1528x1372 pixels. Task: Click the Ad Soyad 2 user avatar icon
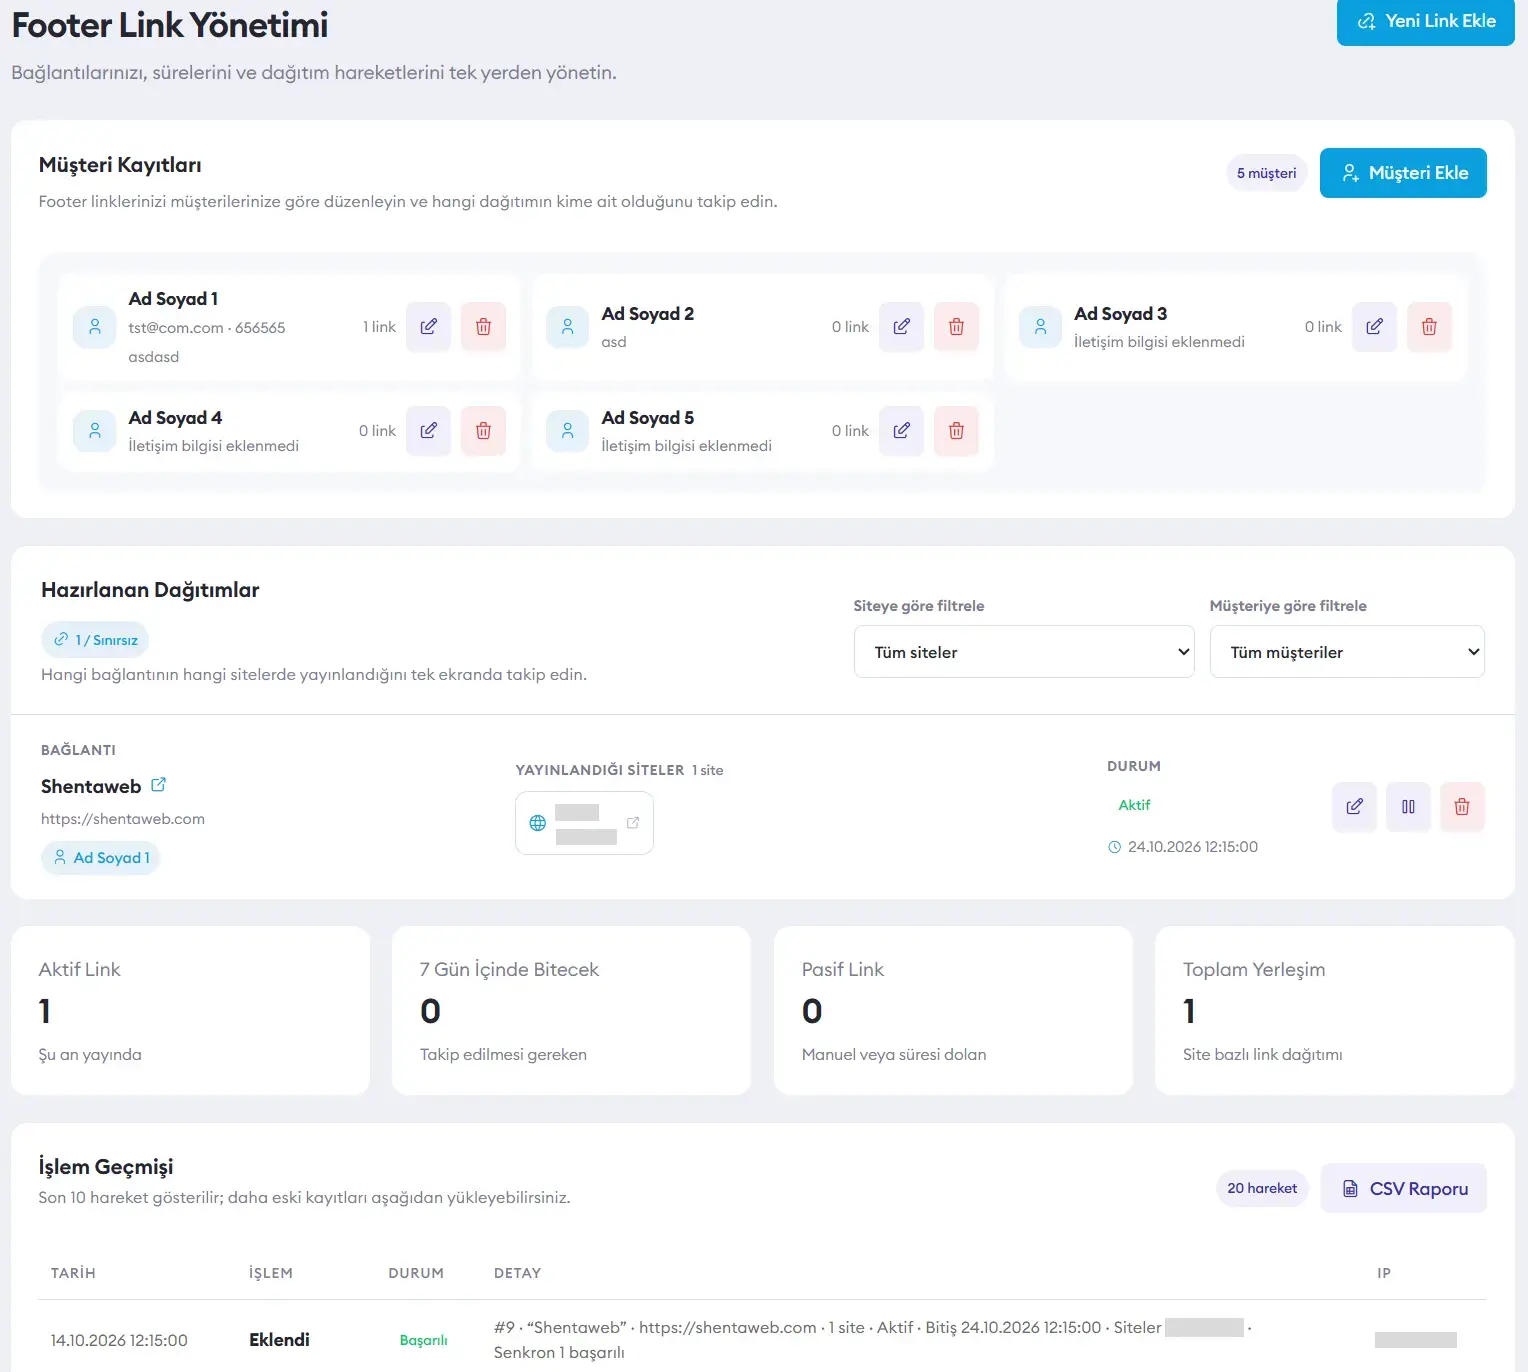click(x=568, y=327)
